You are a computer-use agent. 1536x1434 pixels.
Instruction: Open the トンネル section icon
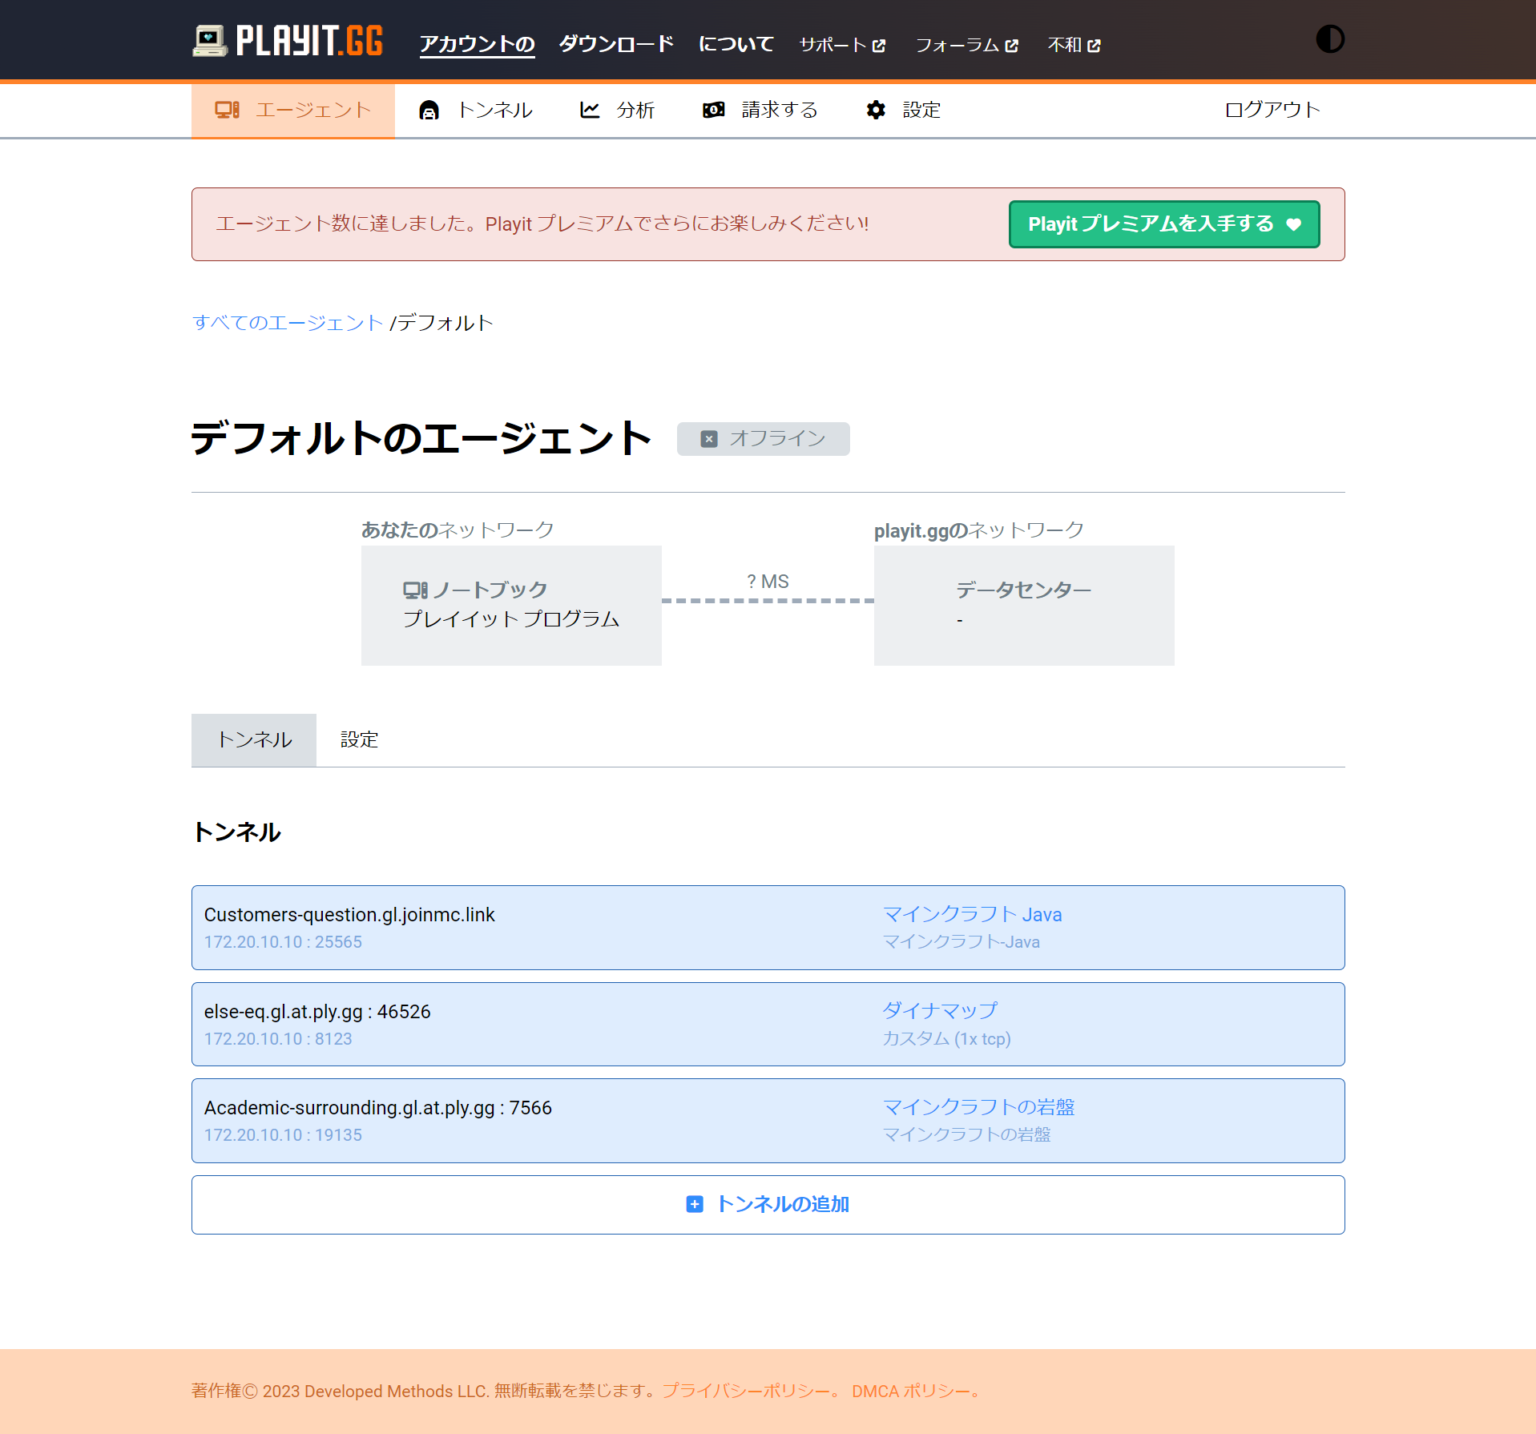(x=429, y=110)
